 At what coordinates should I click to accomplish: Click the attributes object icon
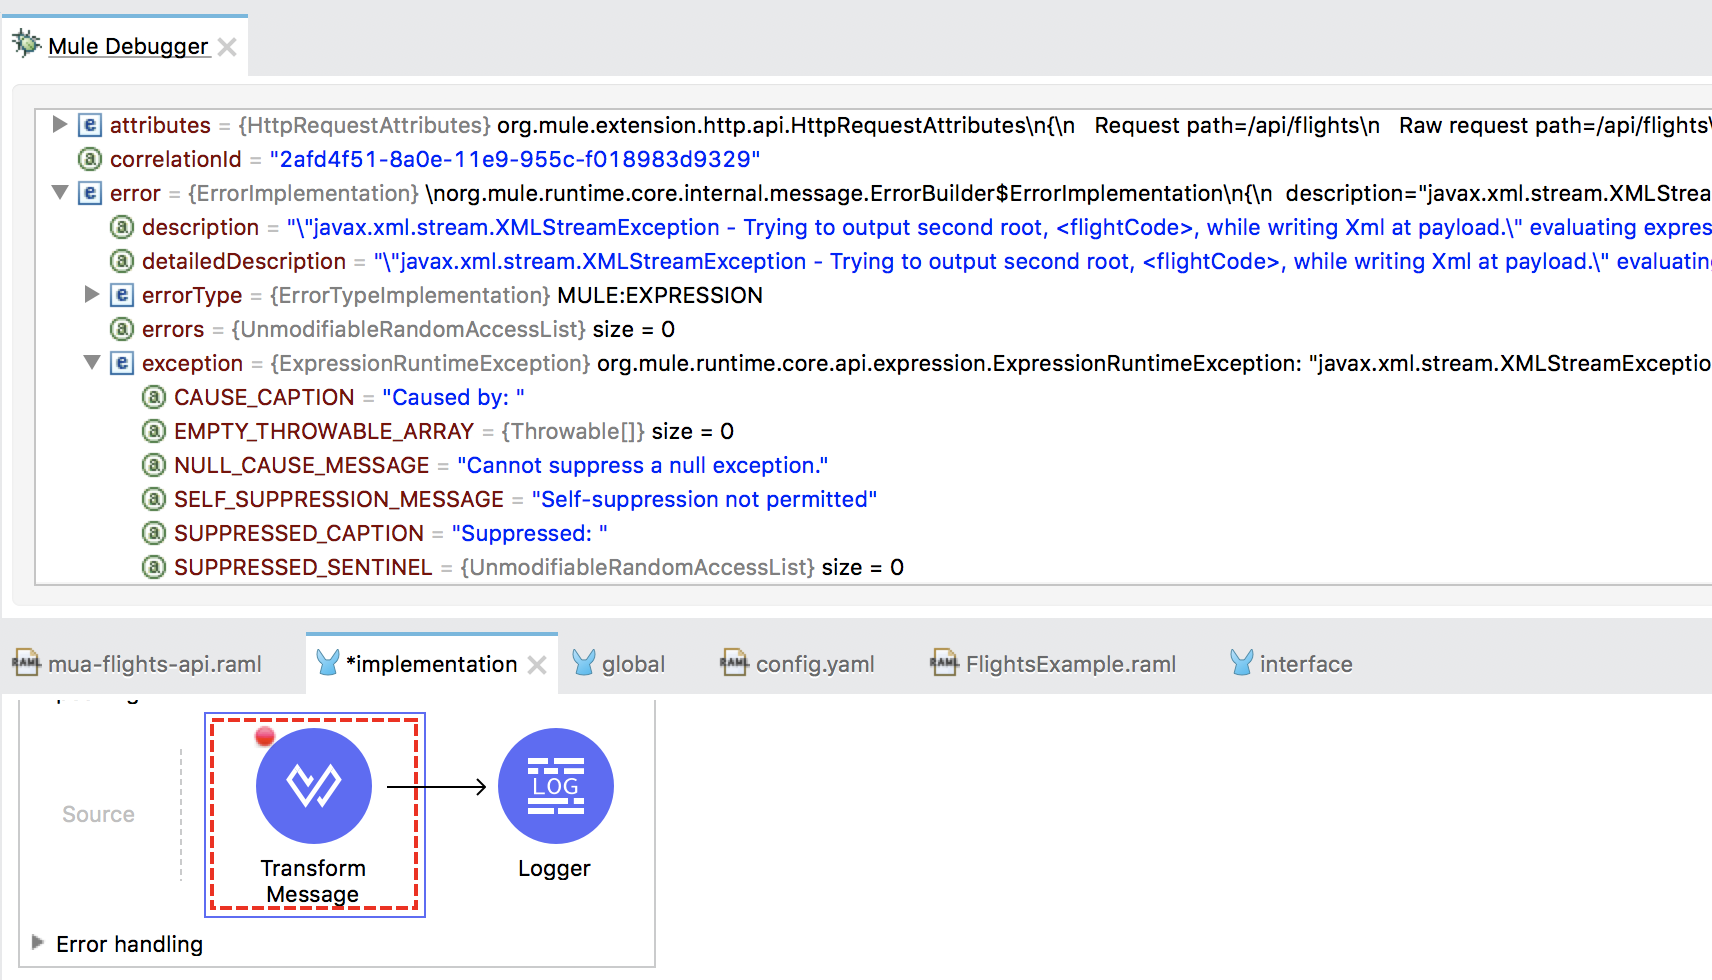pyautogui.click(x=90, y=125)
